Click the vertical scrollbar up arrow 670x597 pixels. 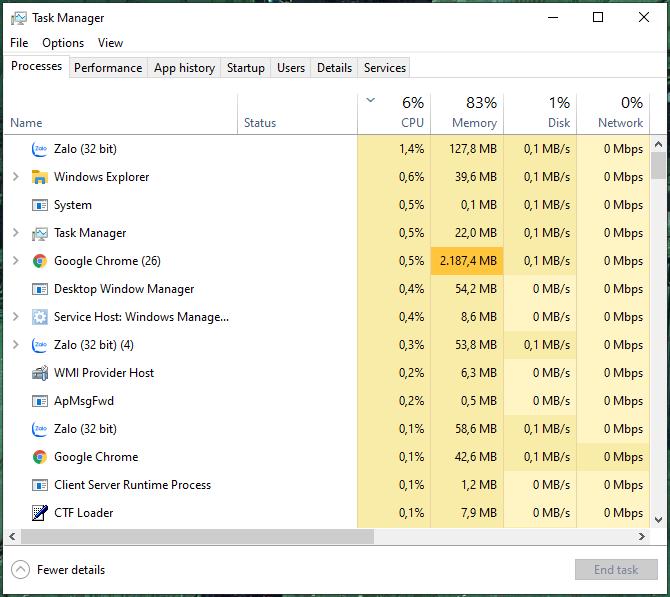click(658, 144)
